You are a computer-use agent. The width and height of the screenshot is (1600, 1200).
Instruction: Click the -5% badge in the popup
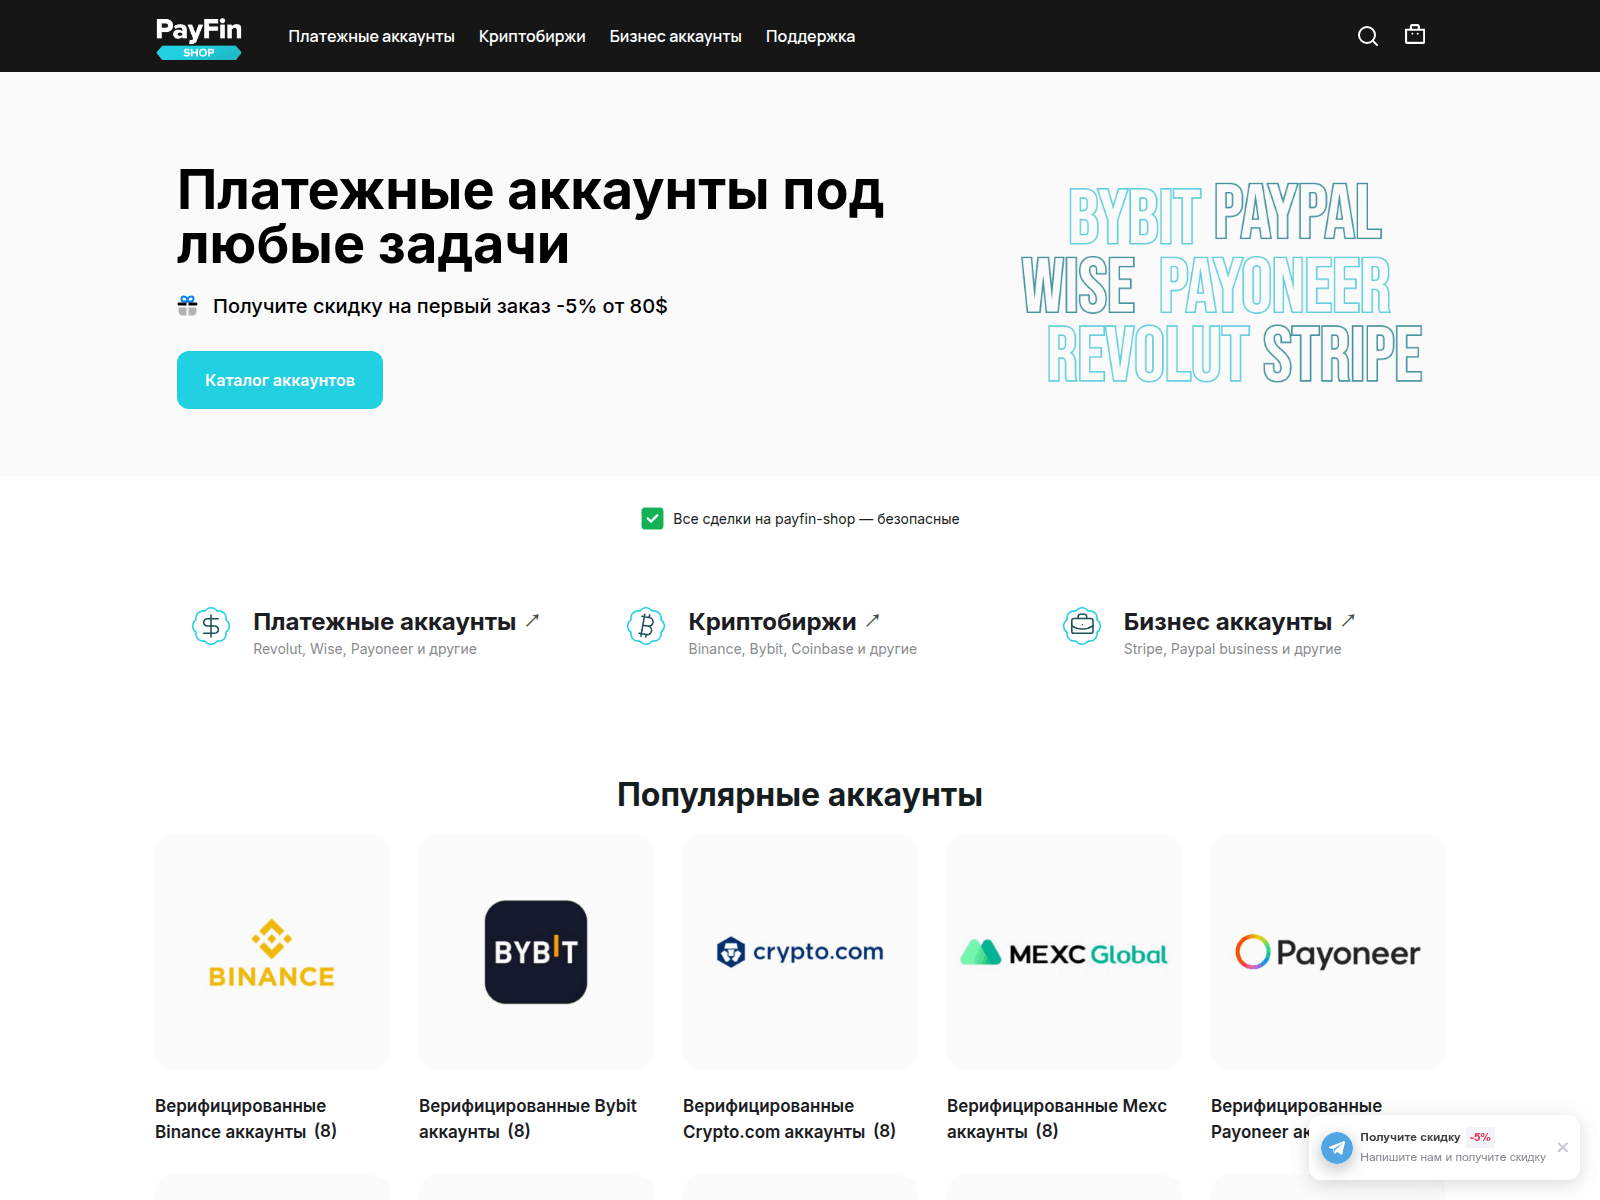click(1480, 1137)
